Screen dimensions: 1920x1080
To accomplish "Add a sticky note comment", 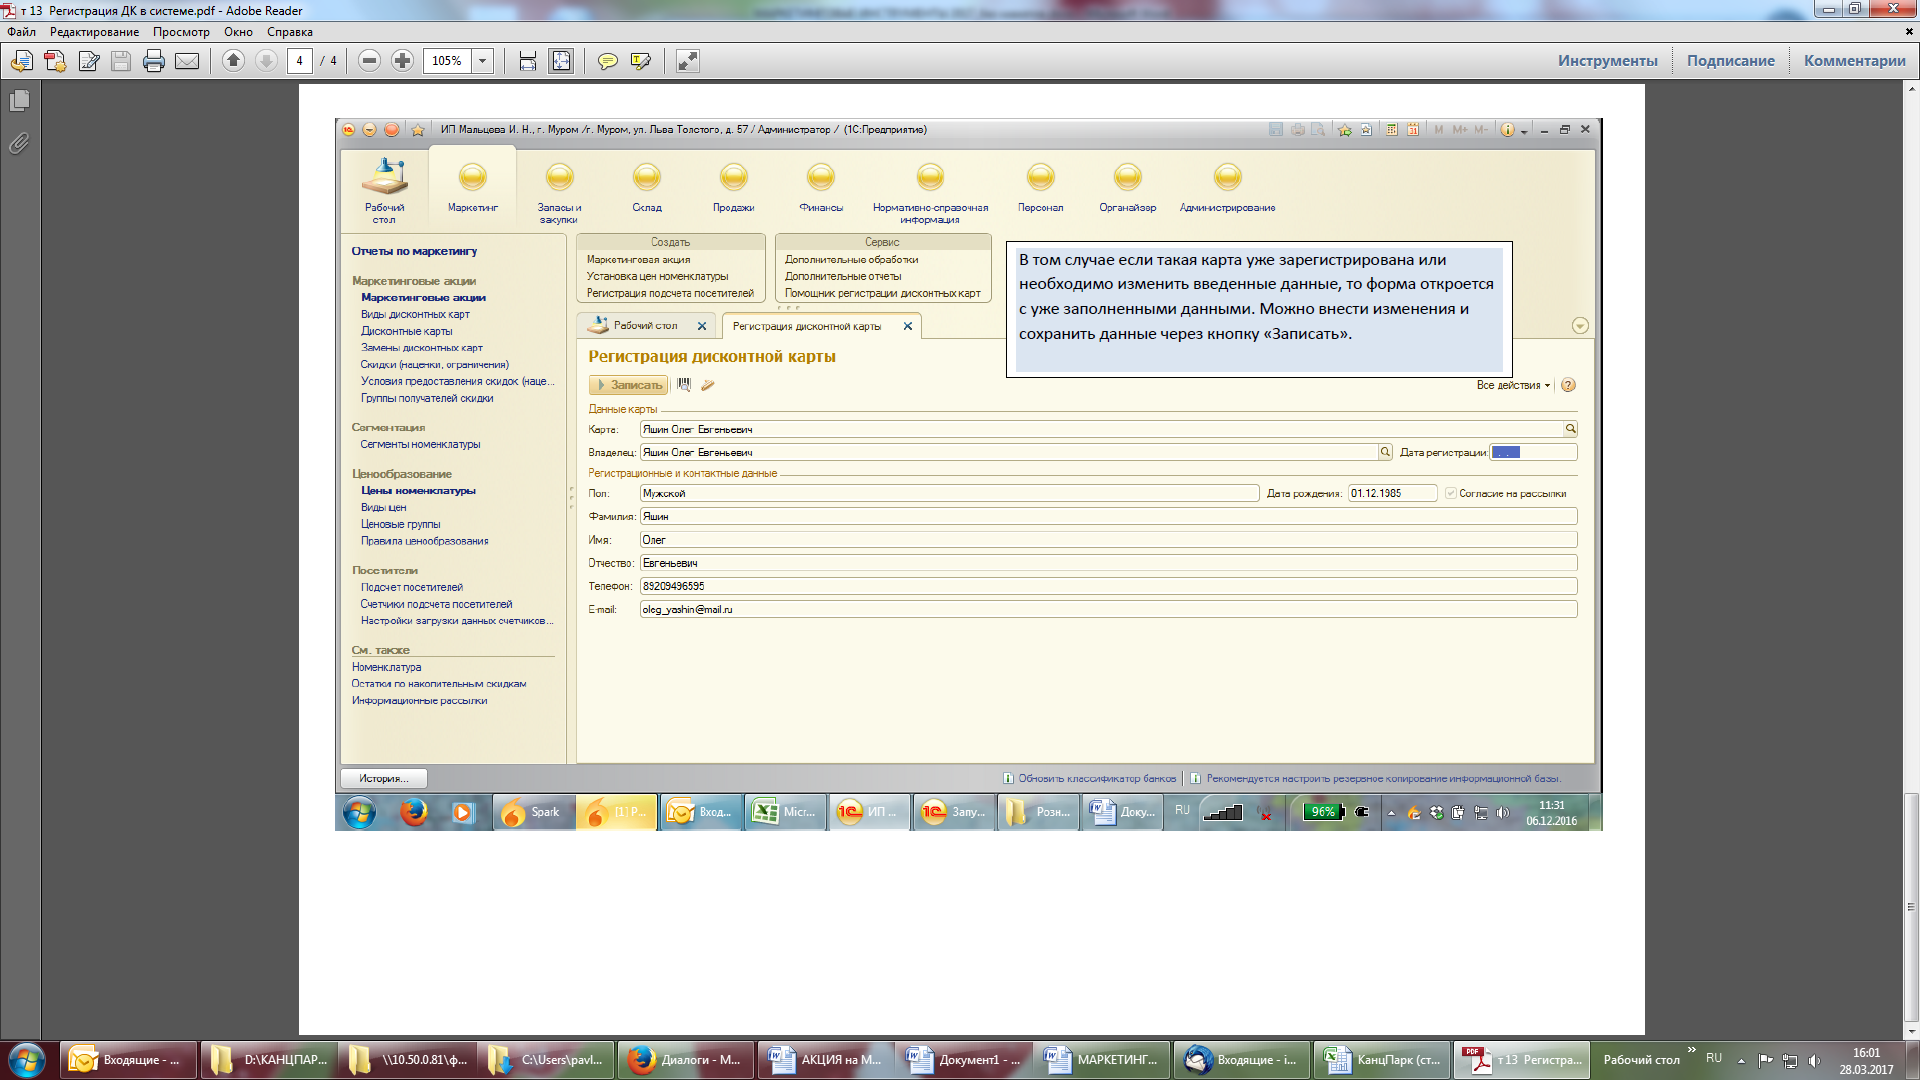I will point(607,61).
